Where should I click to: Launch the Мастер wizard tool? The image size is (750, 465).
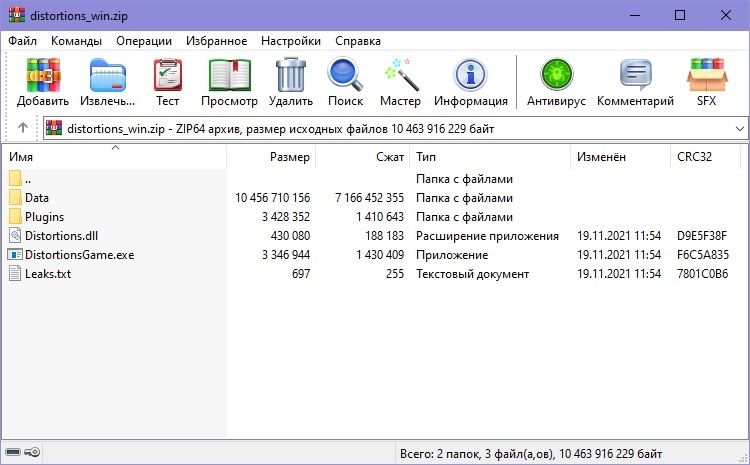[x=400, y=82]
